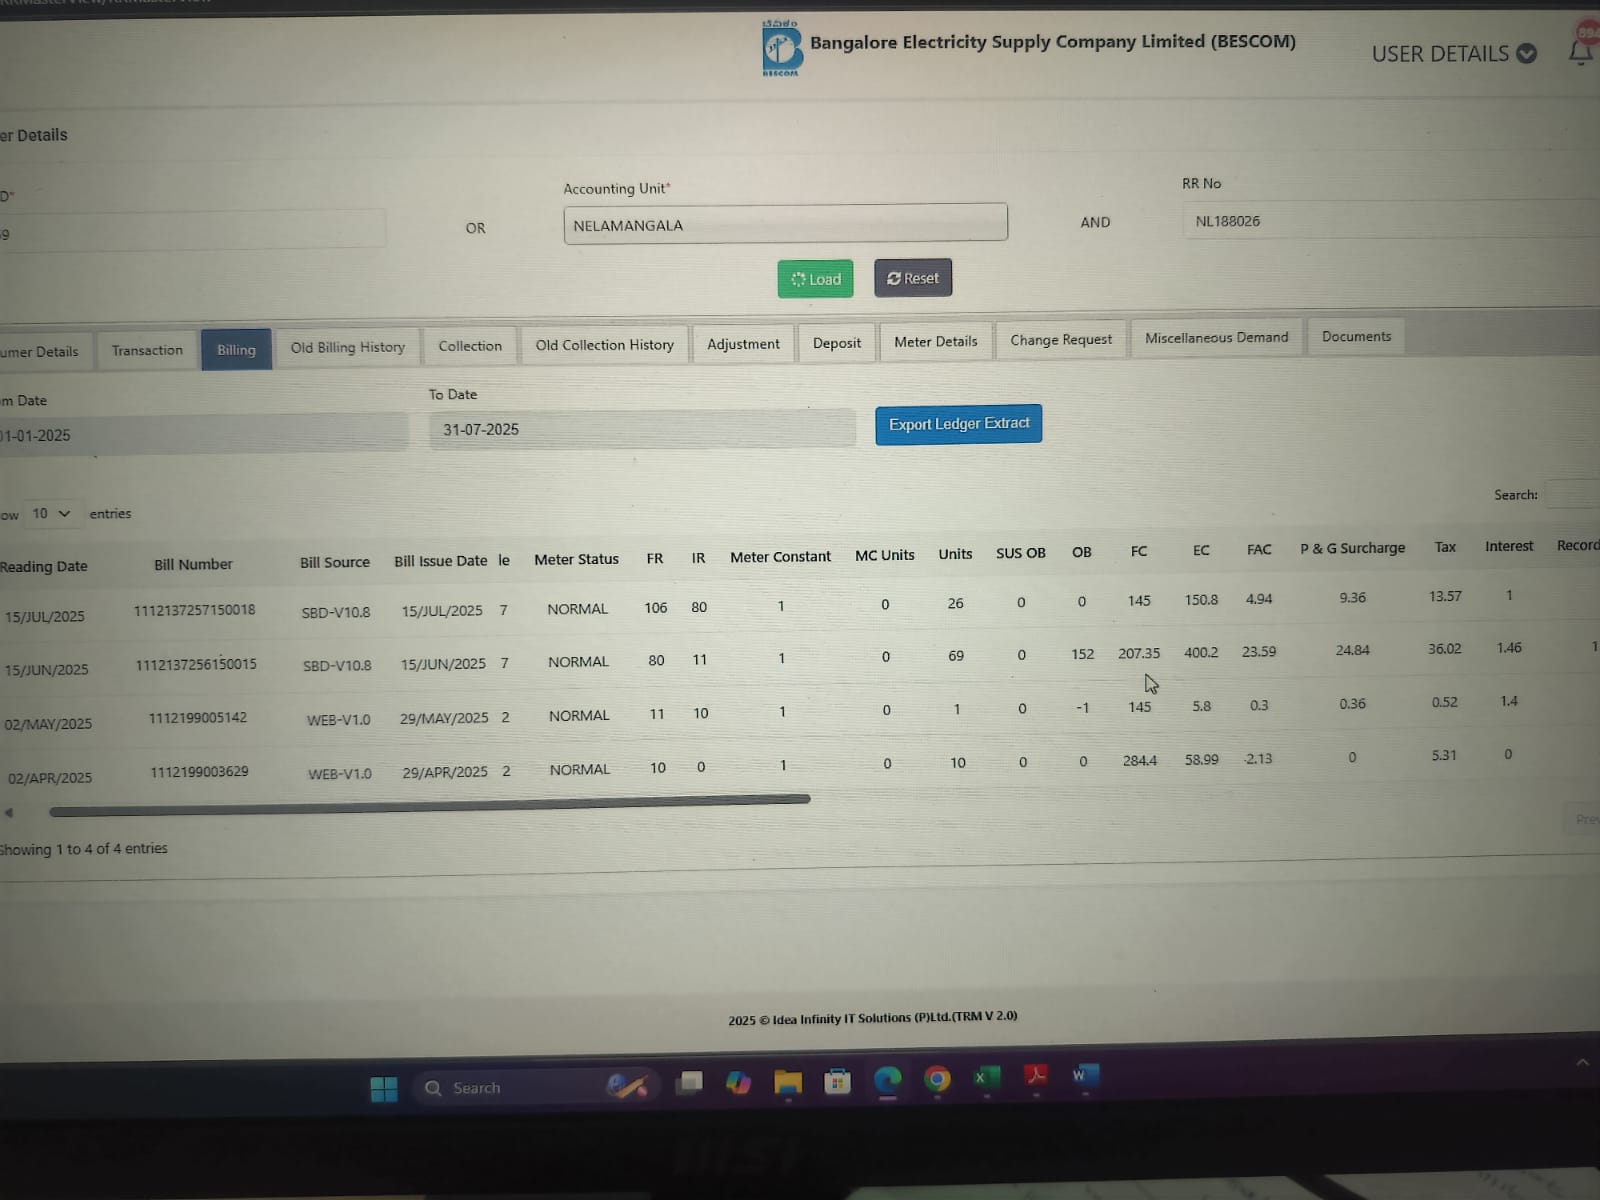Open File Explorer from the taskbar

pyautogui.click(x=788, y=1081)
